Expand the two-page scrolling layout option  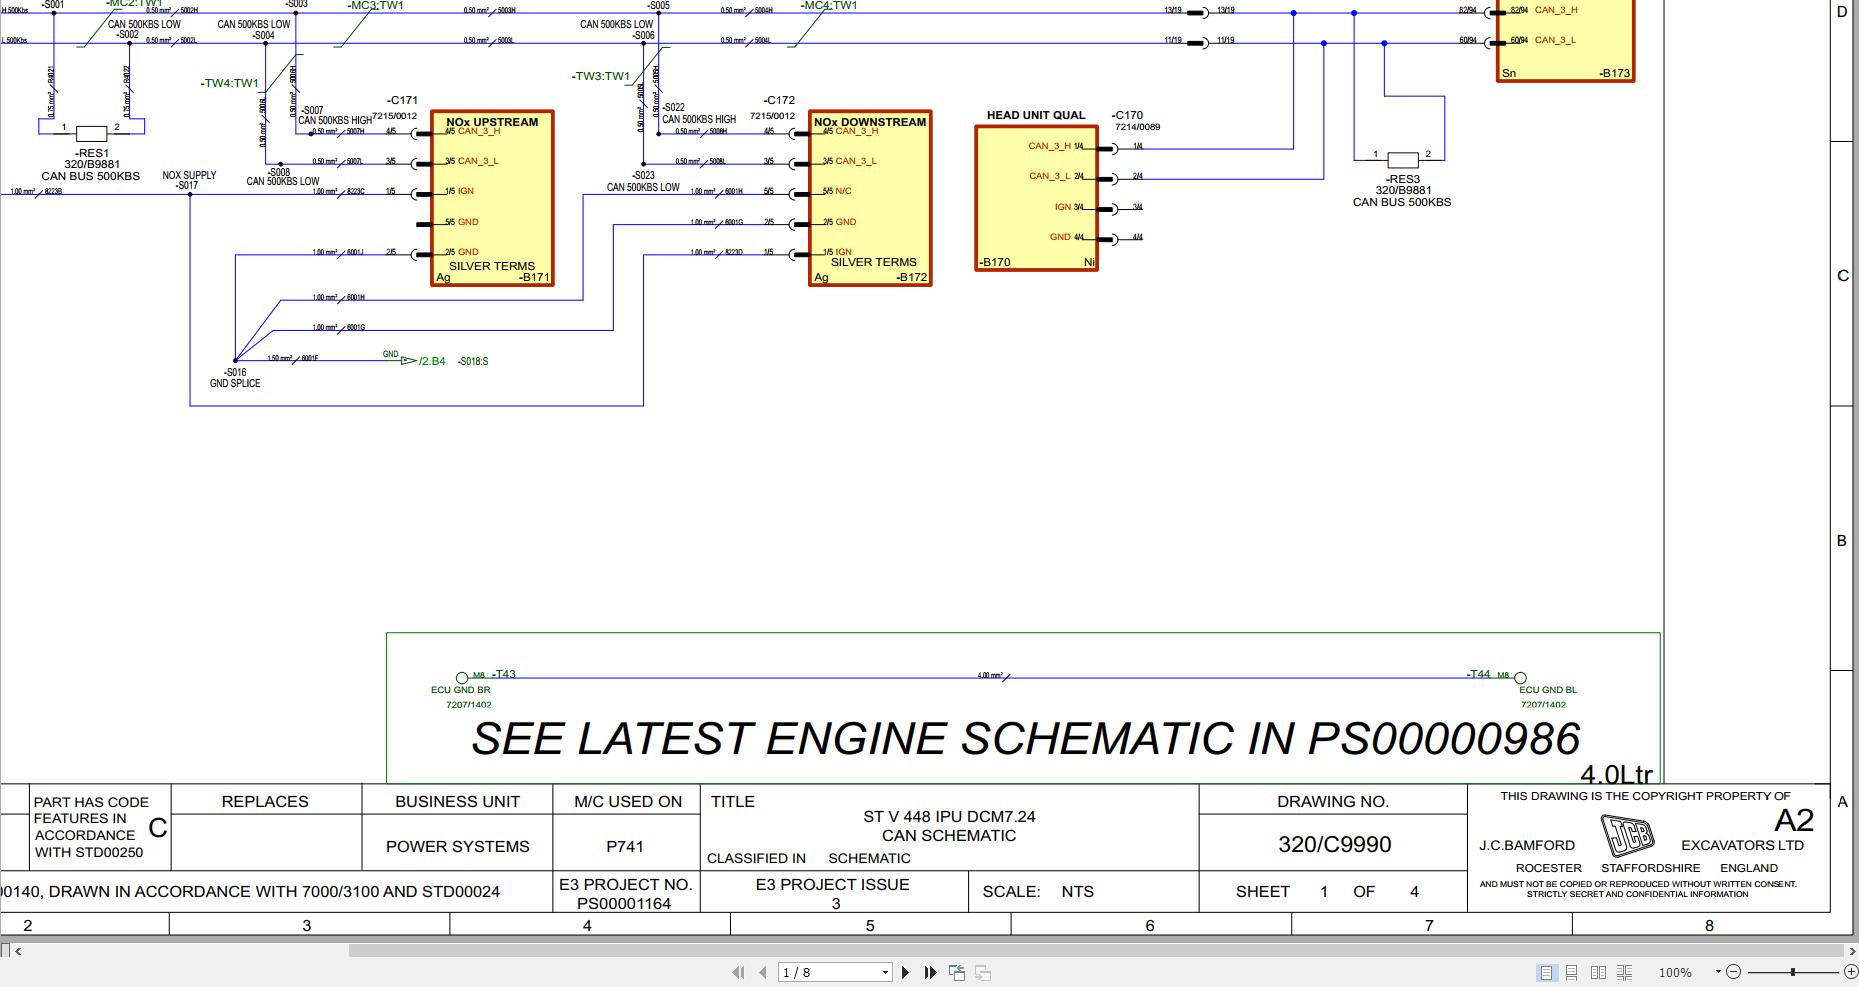[1625, 972]
